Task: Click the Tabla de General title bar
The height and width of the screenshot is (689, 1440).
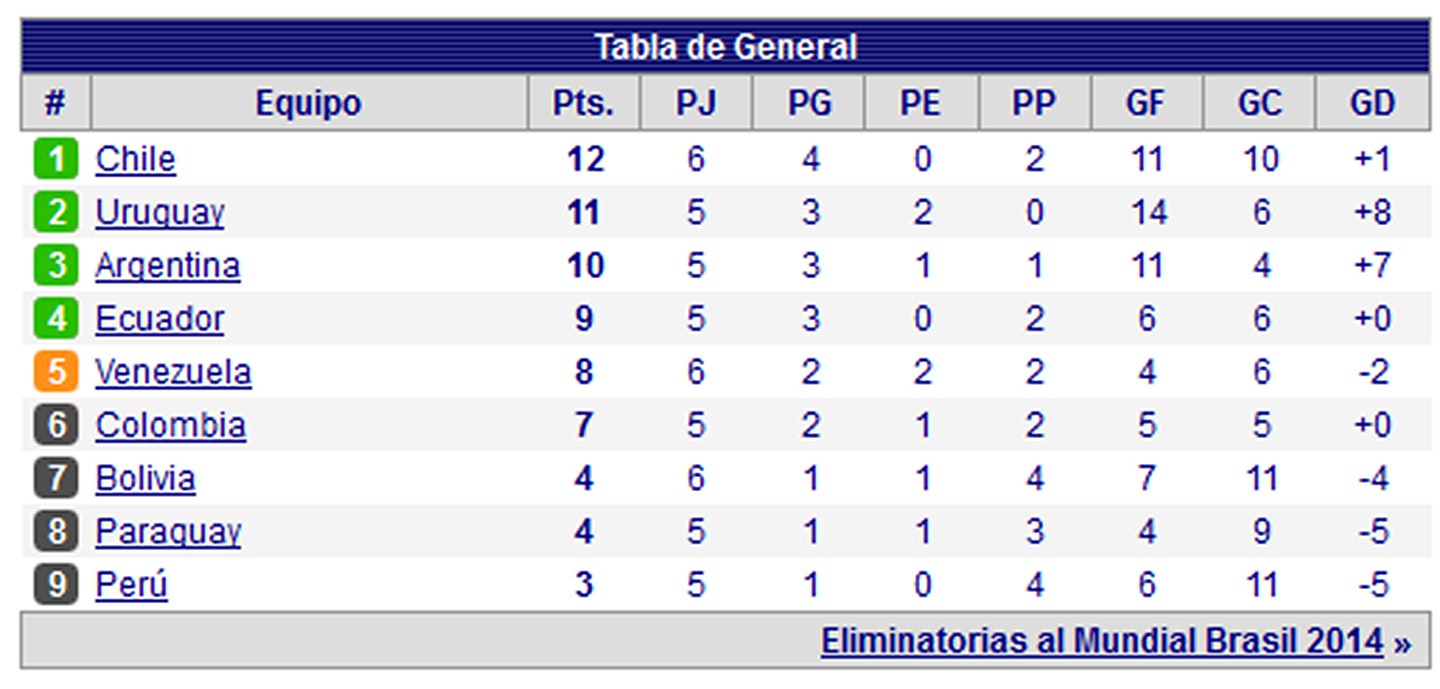Action: point(725,46)
